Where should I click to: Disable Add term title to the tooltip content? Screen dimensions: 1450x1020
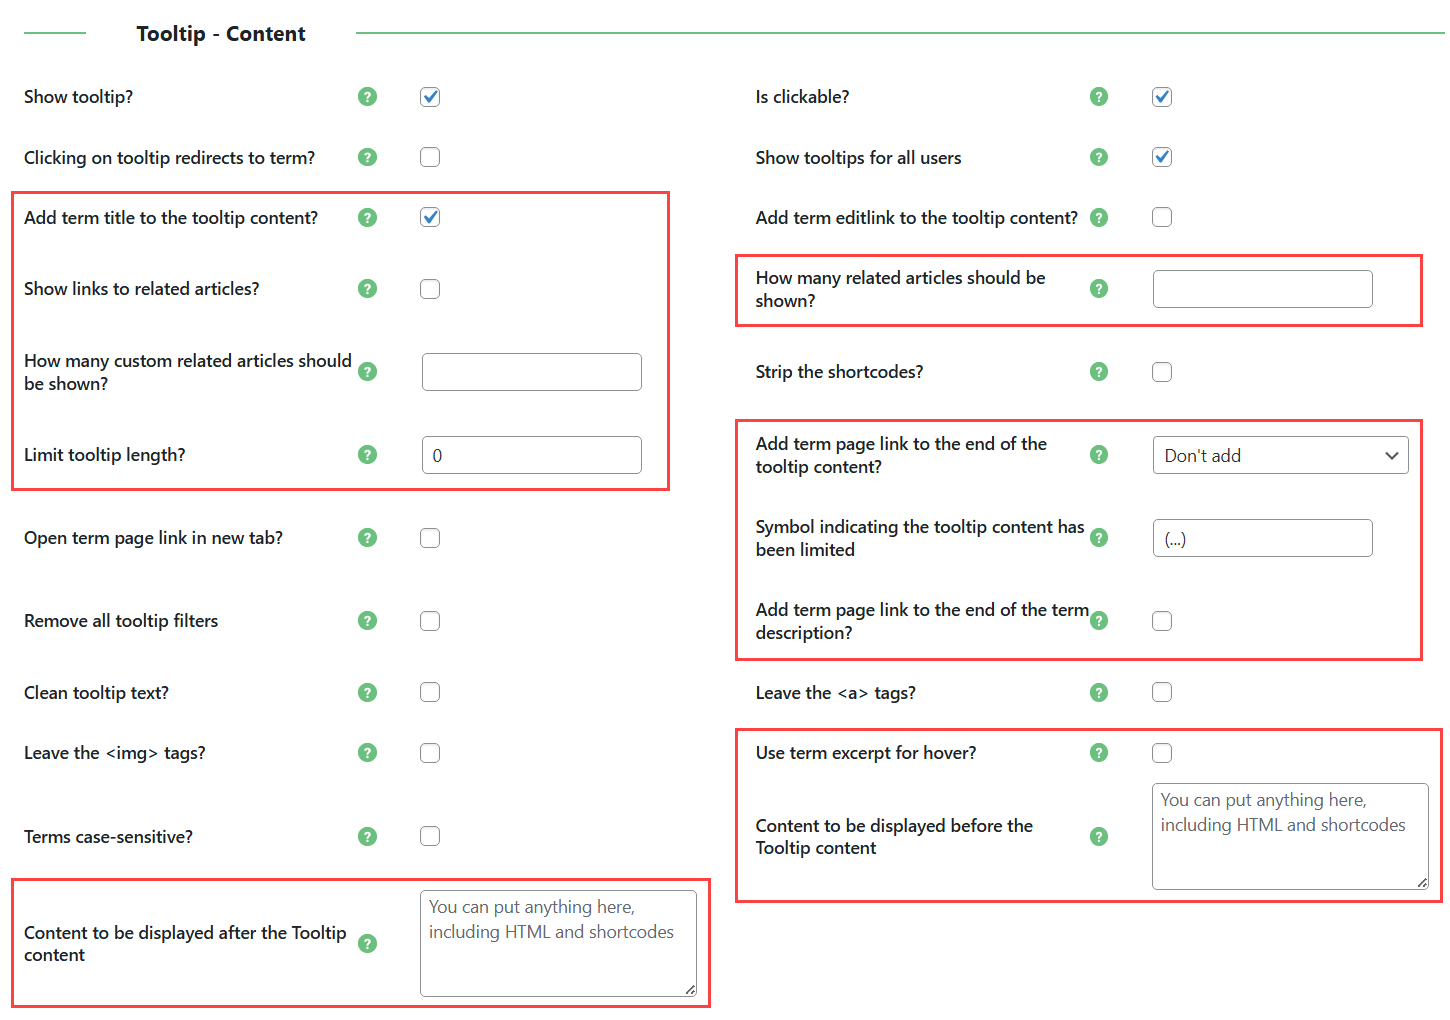point(430,217)
